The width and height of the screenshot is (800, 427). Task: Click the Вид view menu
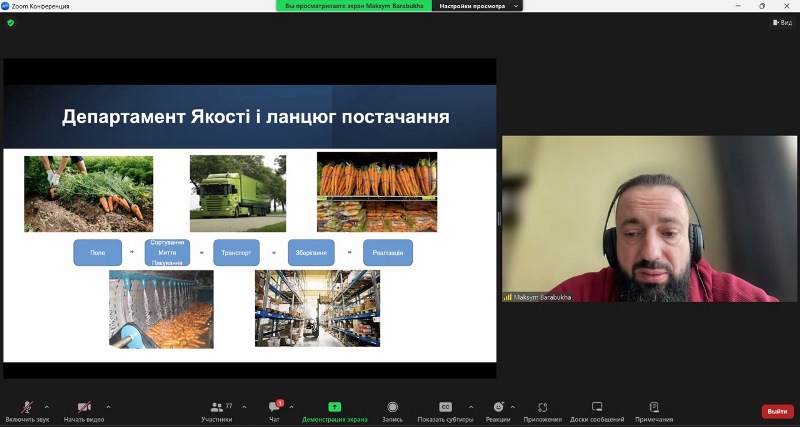pos(782,22)
